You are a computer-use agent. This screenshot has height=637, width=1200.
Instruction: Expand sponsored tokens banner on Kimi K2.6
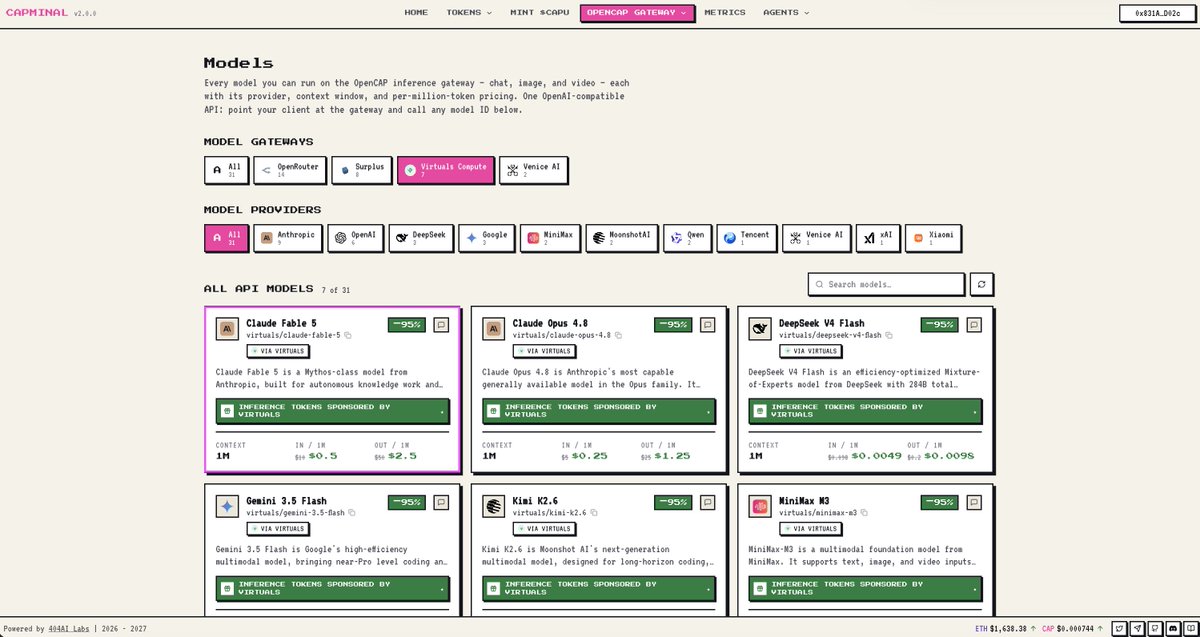click(599, 588)
